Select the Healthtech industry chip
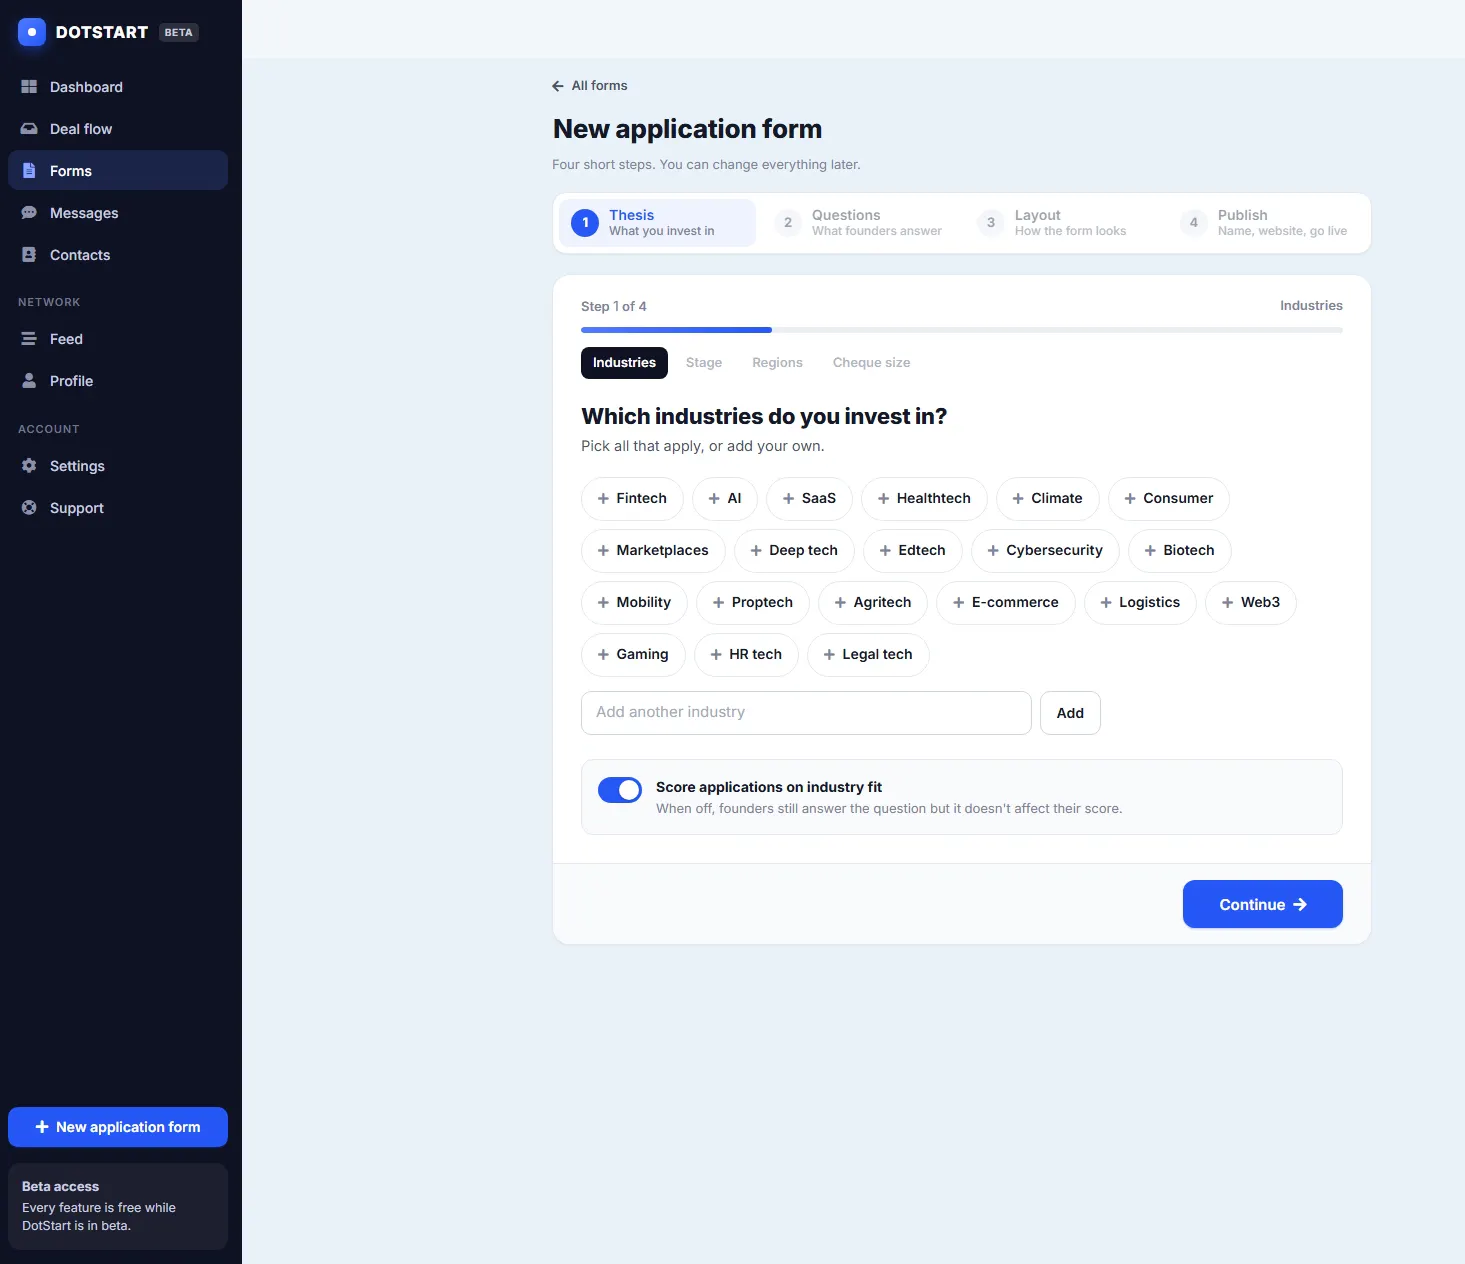 point(924,499)
